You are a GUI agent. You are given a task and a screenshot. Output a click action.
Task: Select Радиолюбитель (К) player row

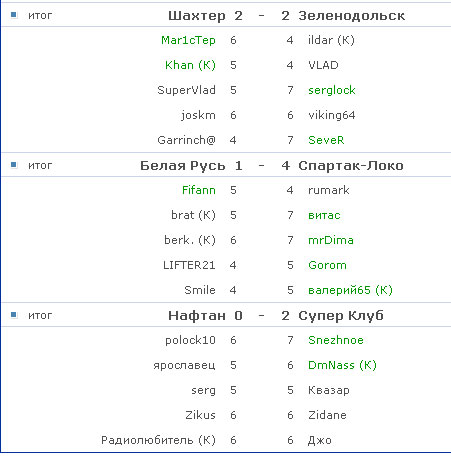coord(225,440)
